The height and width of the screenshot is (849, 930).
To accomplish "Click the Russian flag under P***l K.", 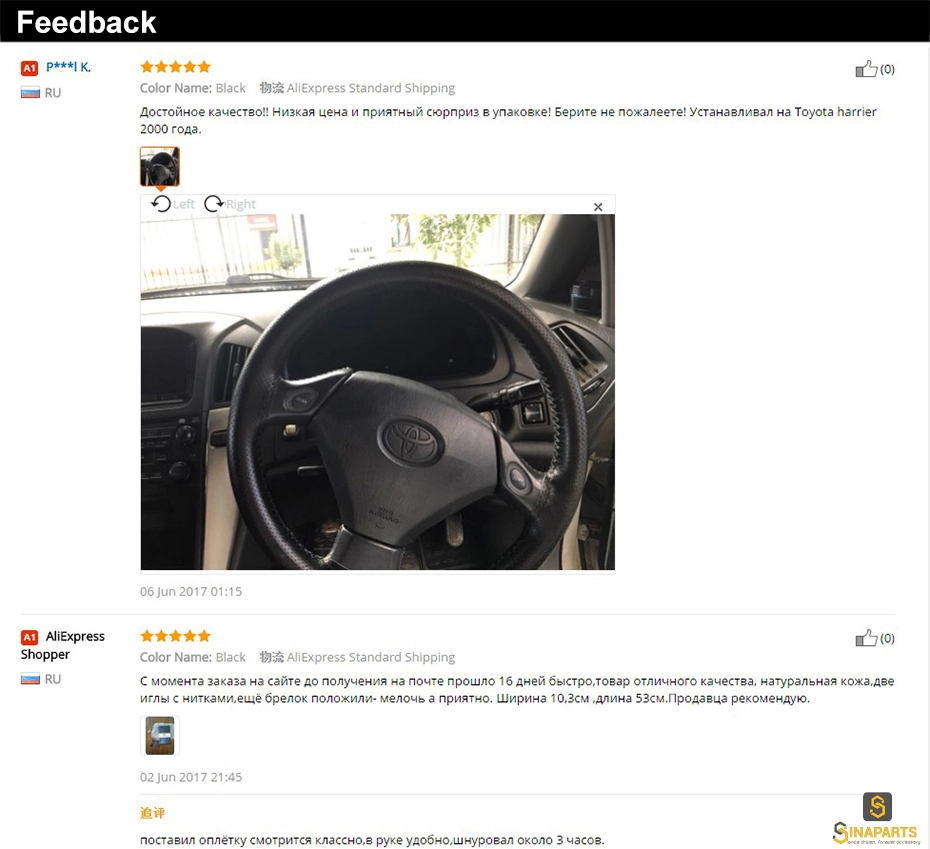I will click(x=30, y=93).
